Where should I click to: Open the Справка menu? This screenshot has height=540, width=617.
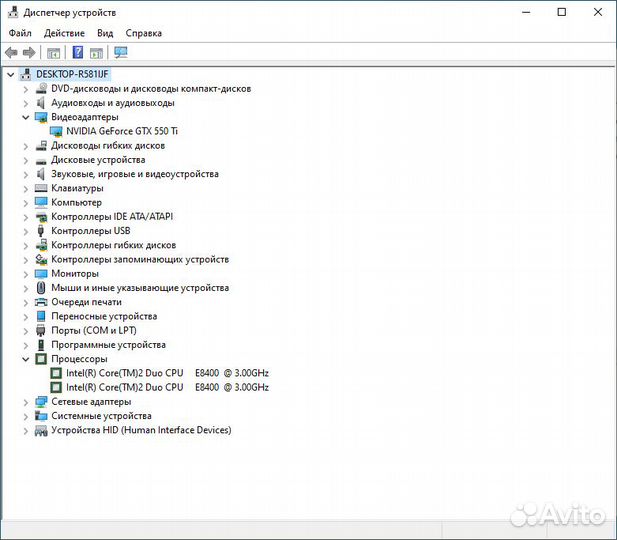pos(144,33)
